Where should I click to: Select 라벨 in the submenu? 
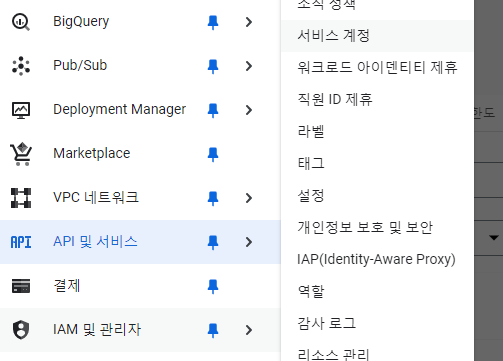coord(377,132)
